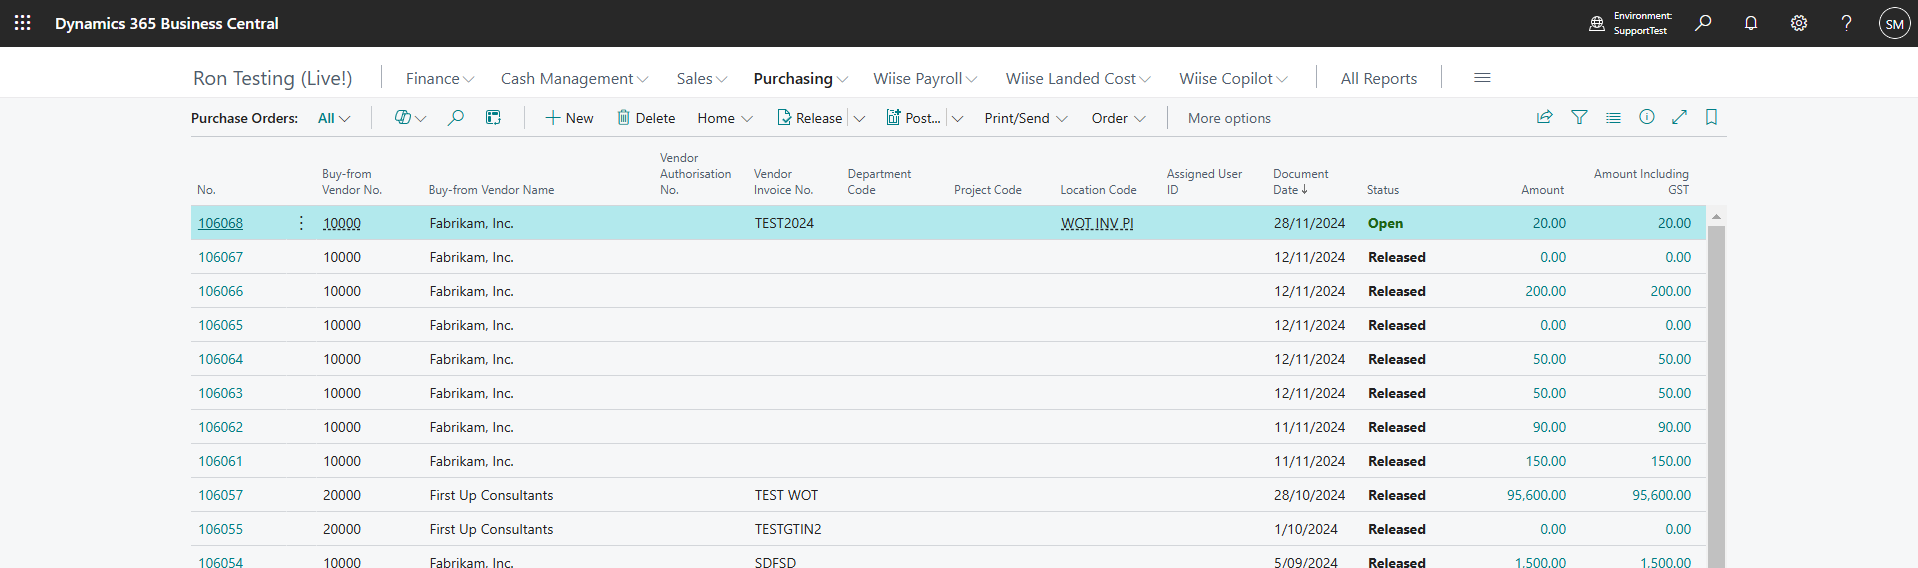Drill into amount 95,600.00 for order 106057
The height and width of the screenshot is (568, 1918).
[1536, 495]
